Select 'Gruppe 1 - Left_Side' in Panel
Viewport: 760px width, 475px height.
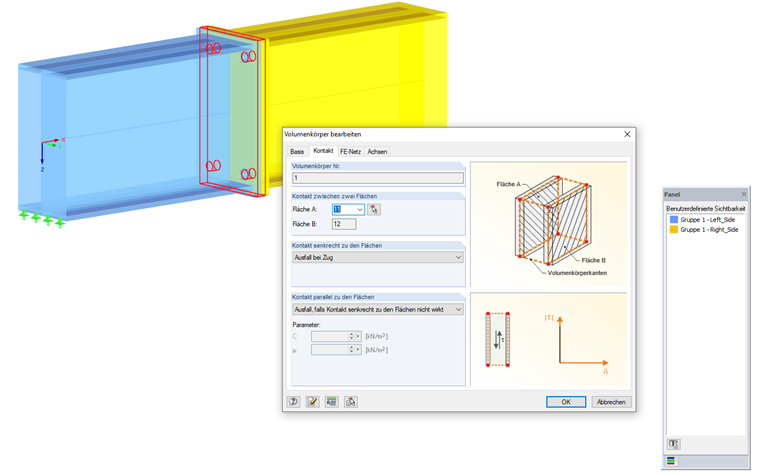(x=707, y=220)
